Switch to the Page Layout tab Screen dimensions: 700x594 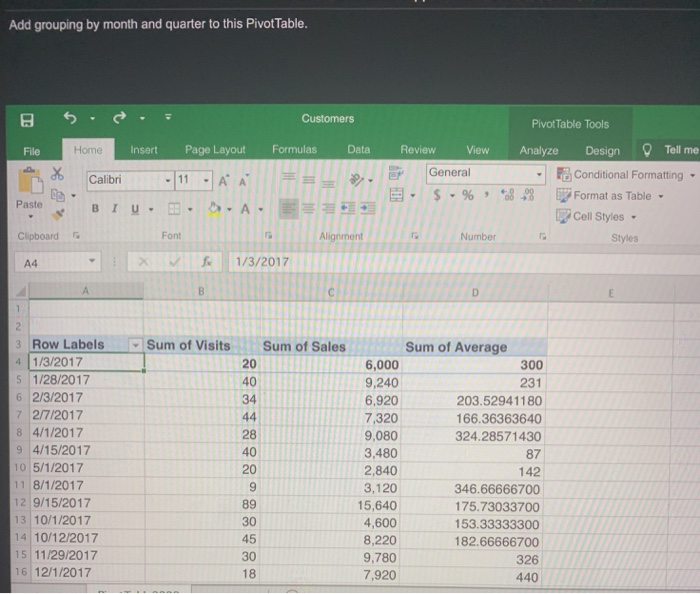click(215, 150)
